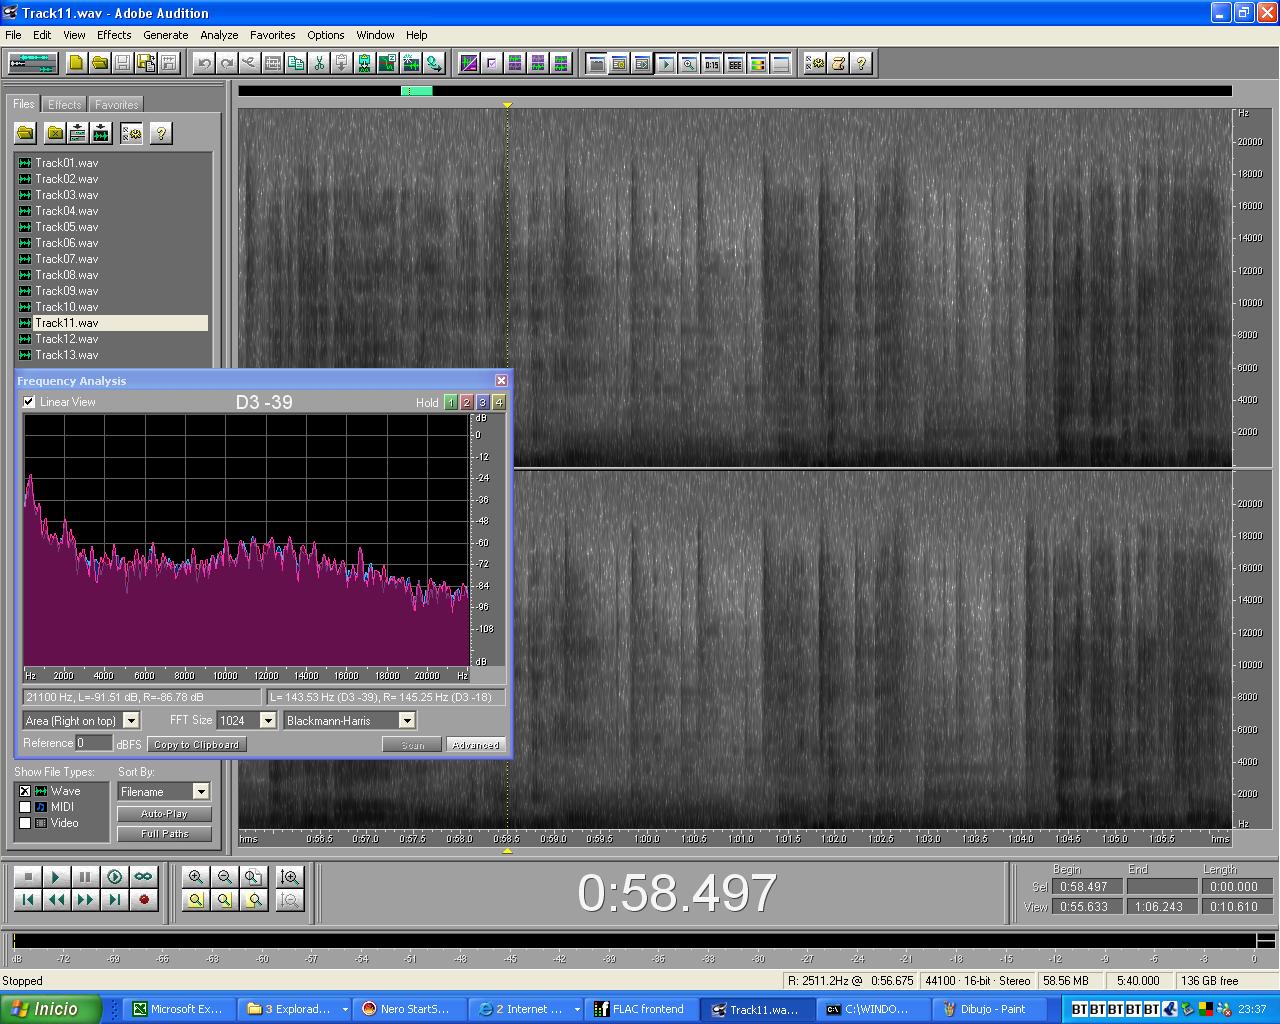Screen dimensions: 1280x1024
Task: Toggle the Wave file type checkbox
Action: (x=25, y=791)
